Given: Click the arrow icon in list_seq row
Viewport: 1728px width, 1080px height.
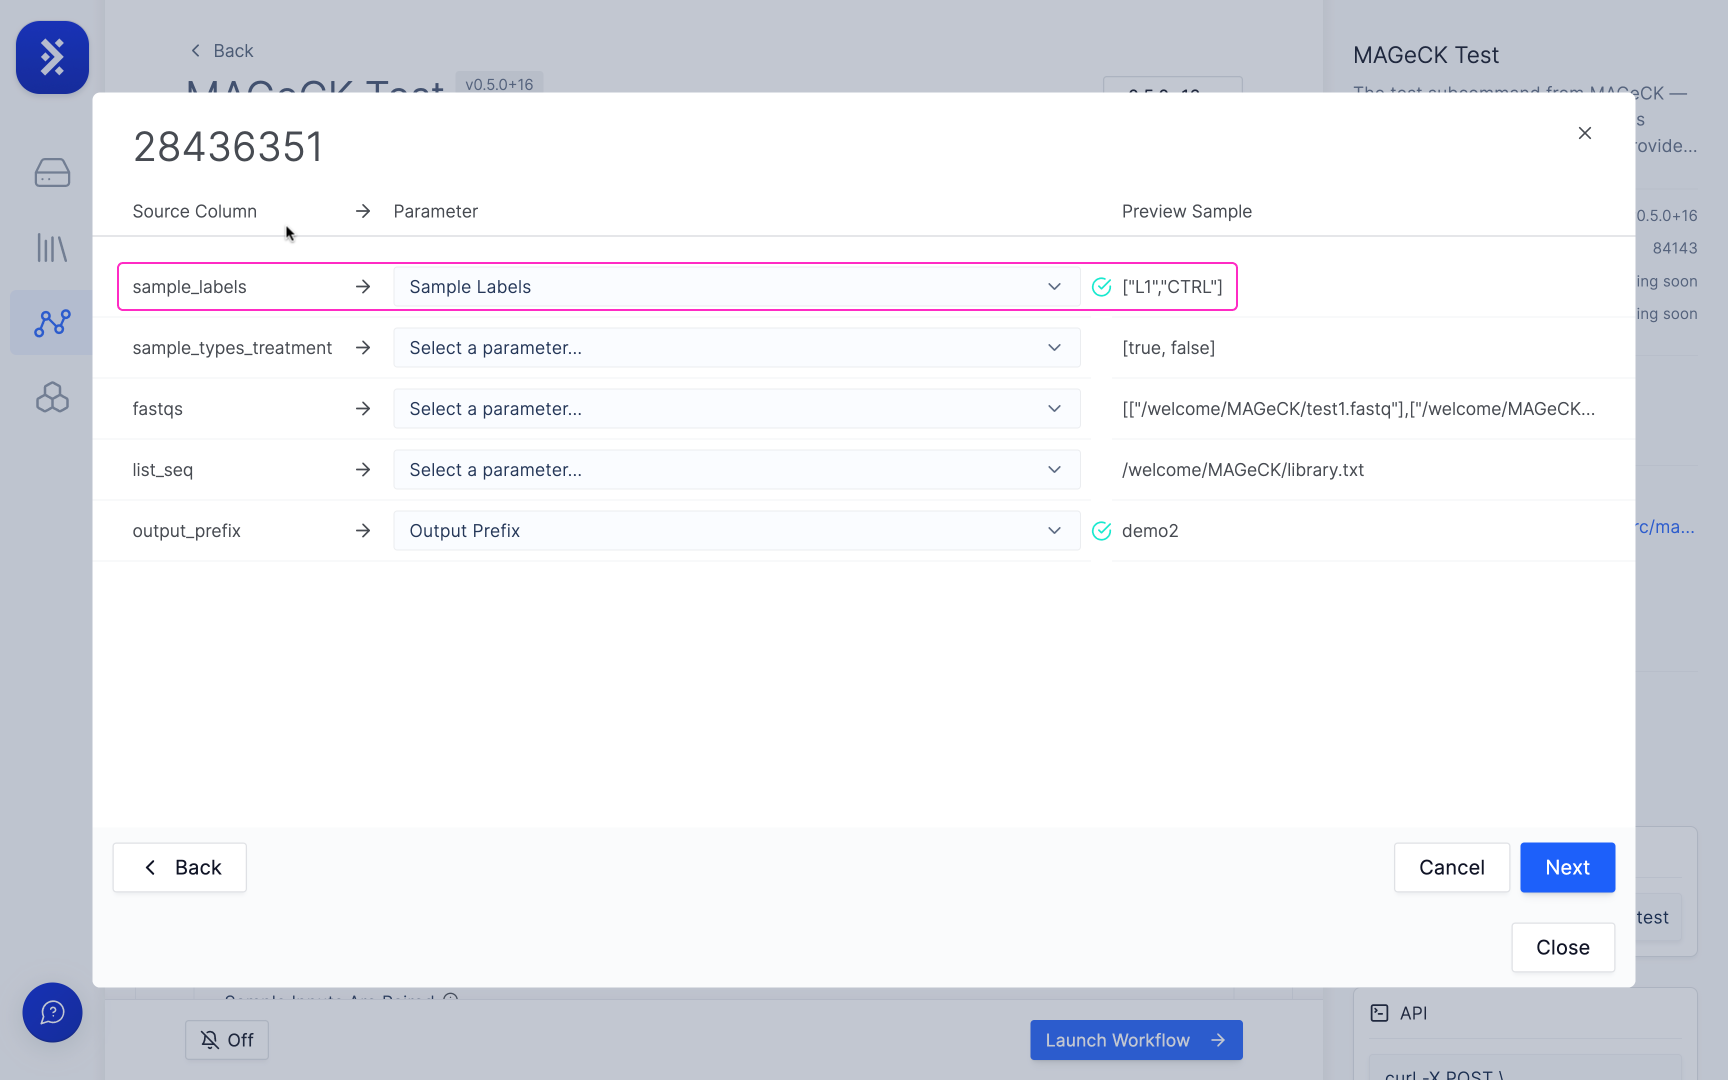Looking at the screenshot, I should point(363,470).
